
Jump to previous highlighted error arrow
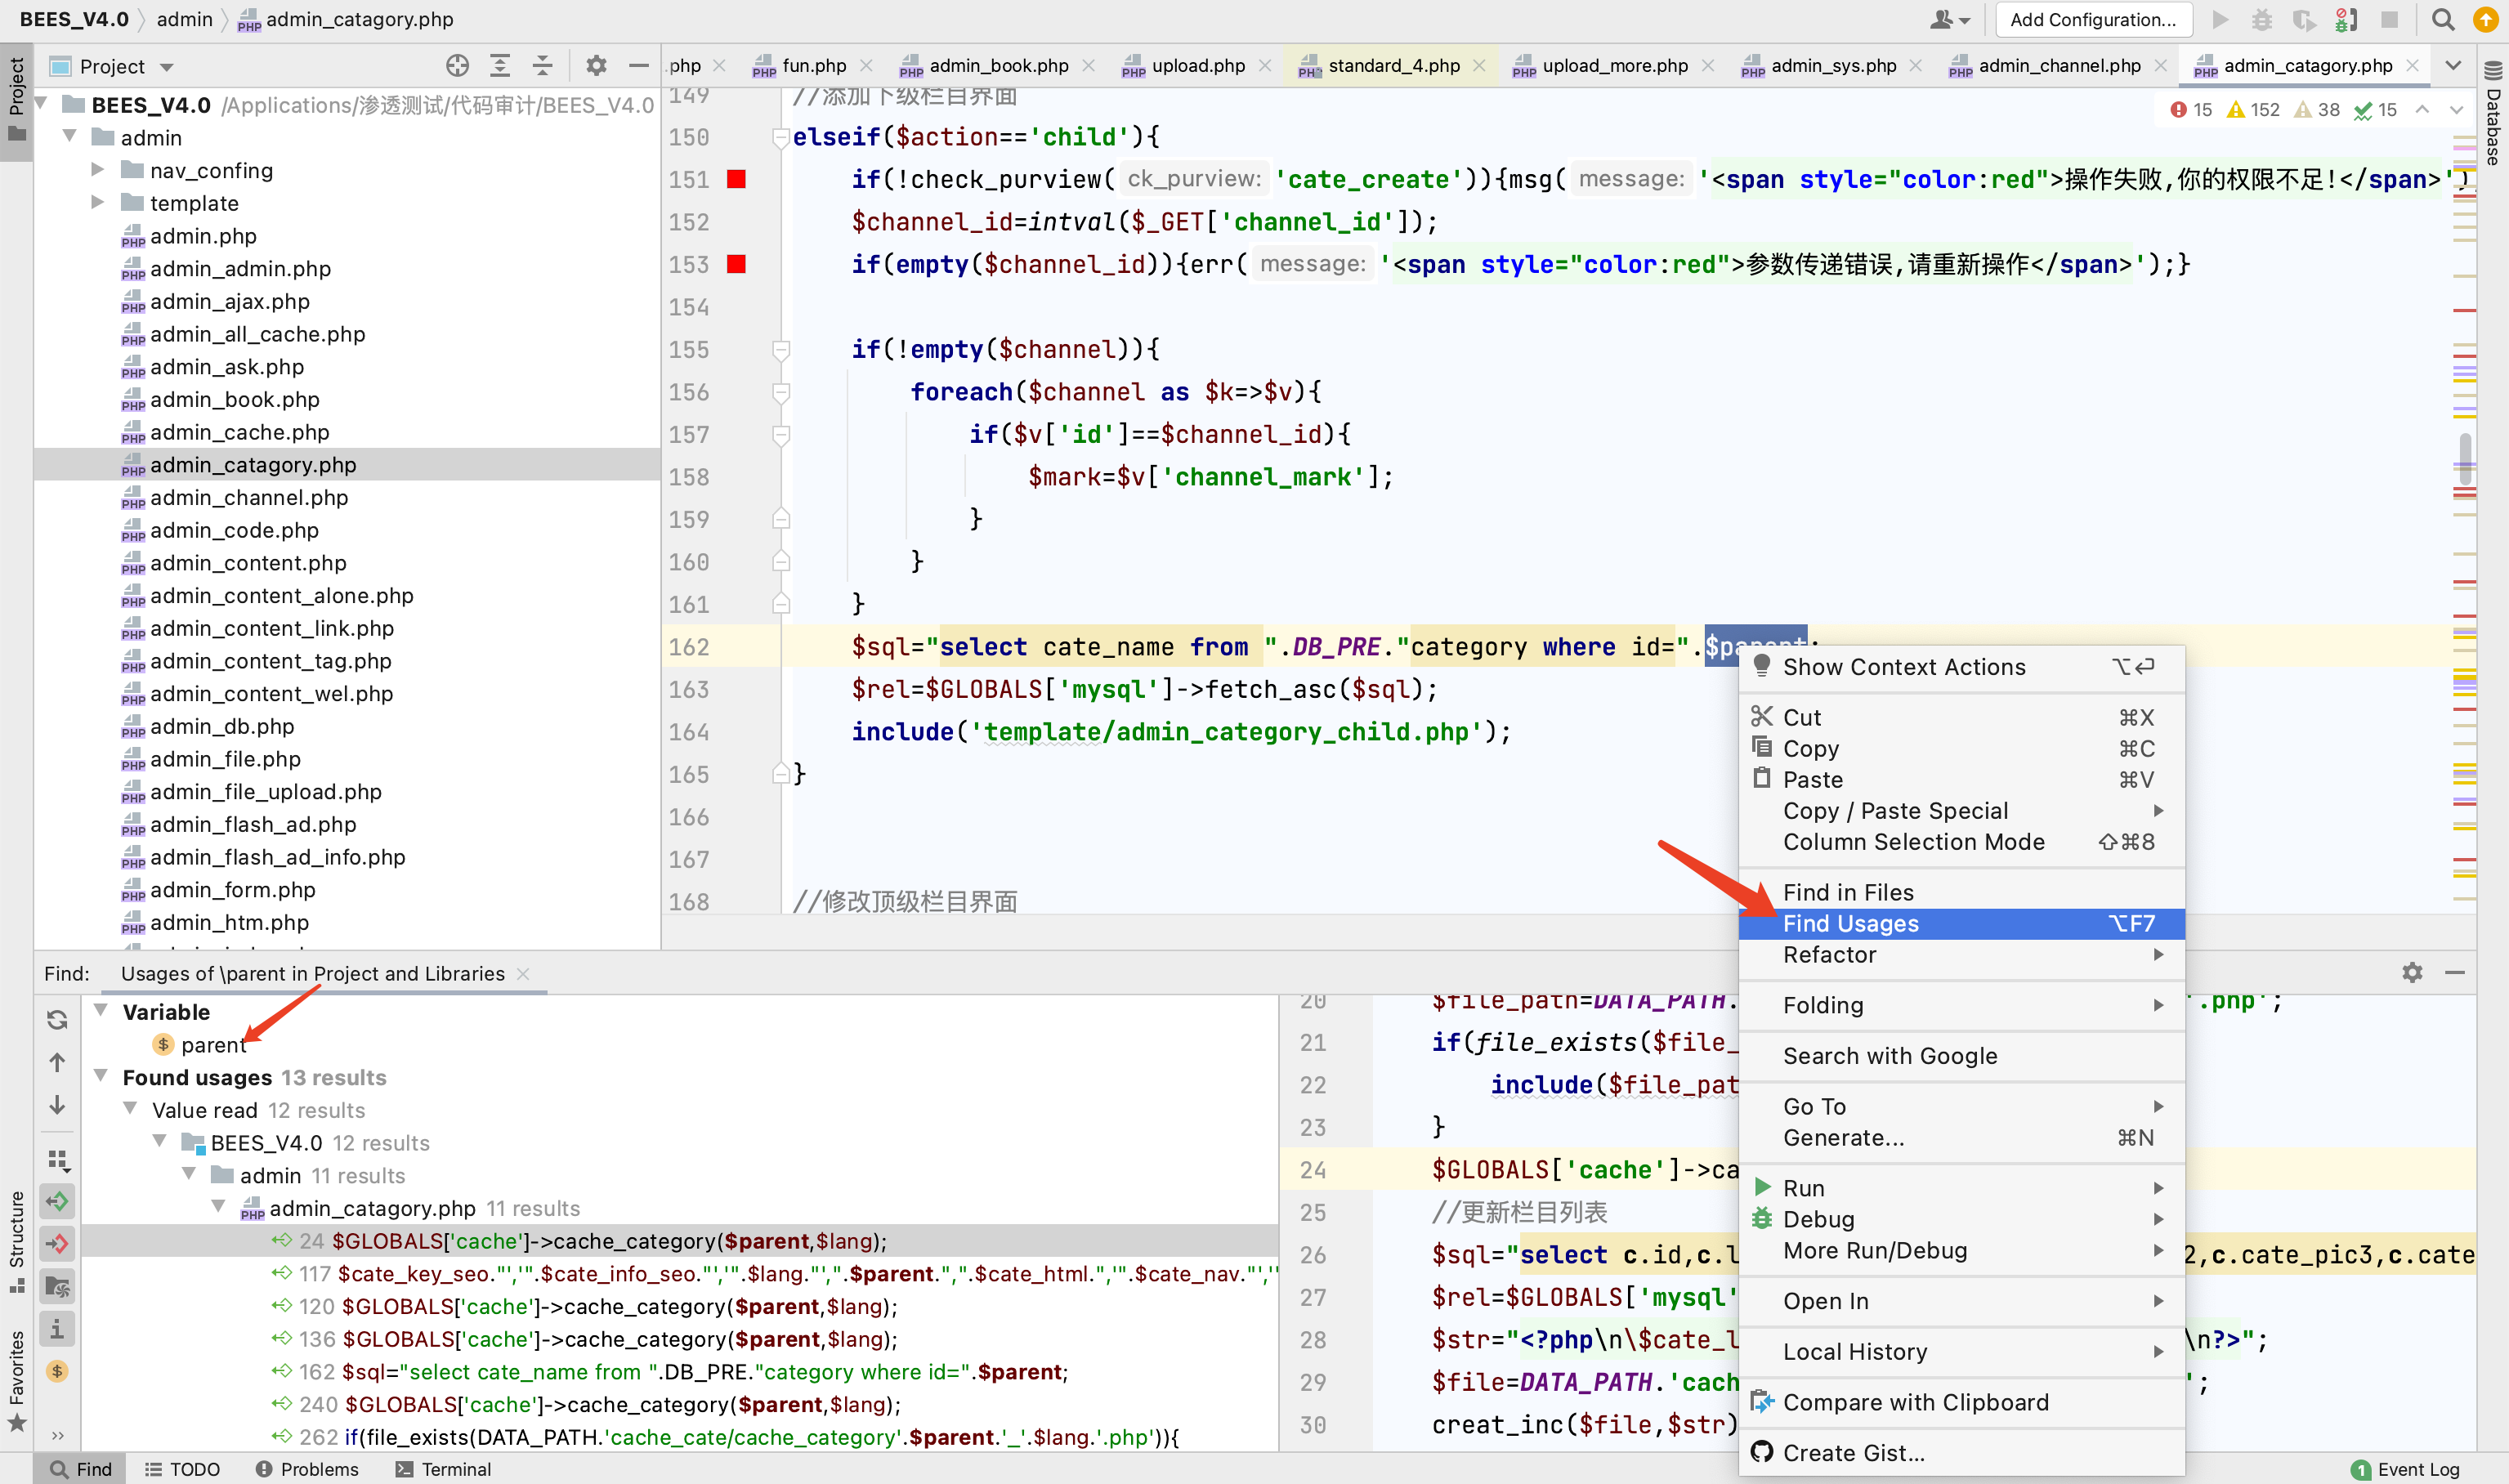(x=2422, y=110)
